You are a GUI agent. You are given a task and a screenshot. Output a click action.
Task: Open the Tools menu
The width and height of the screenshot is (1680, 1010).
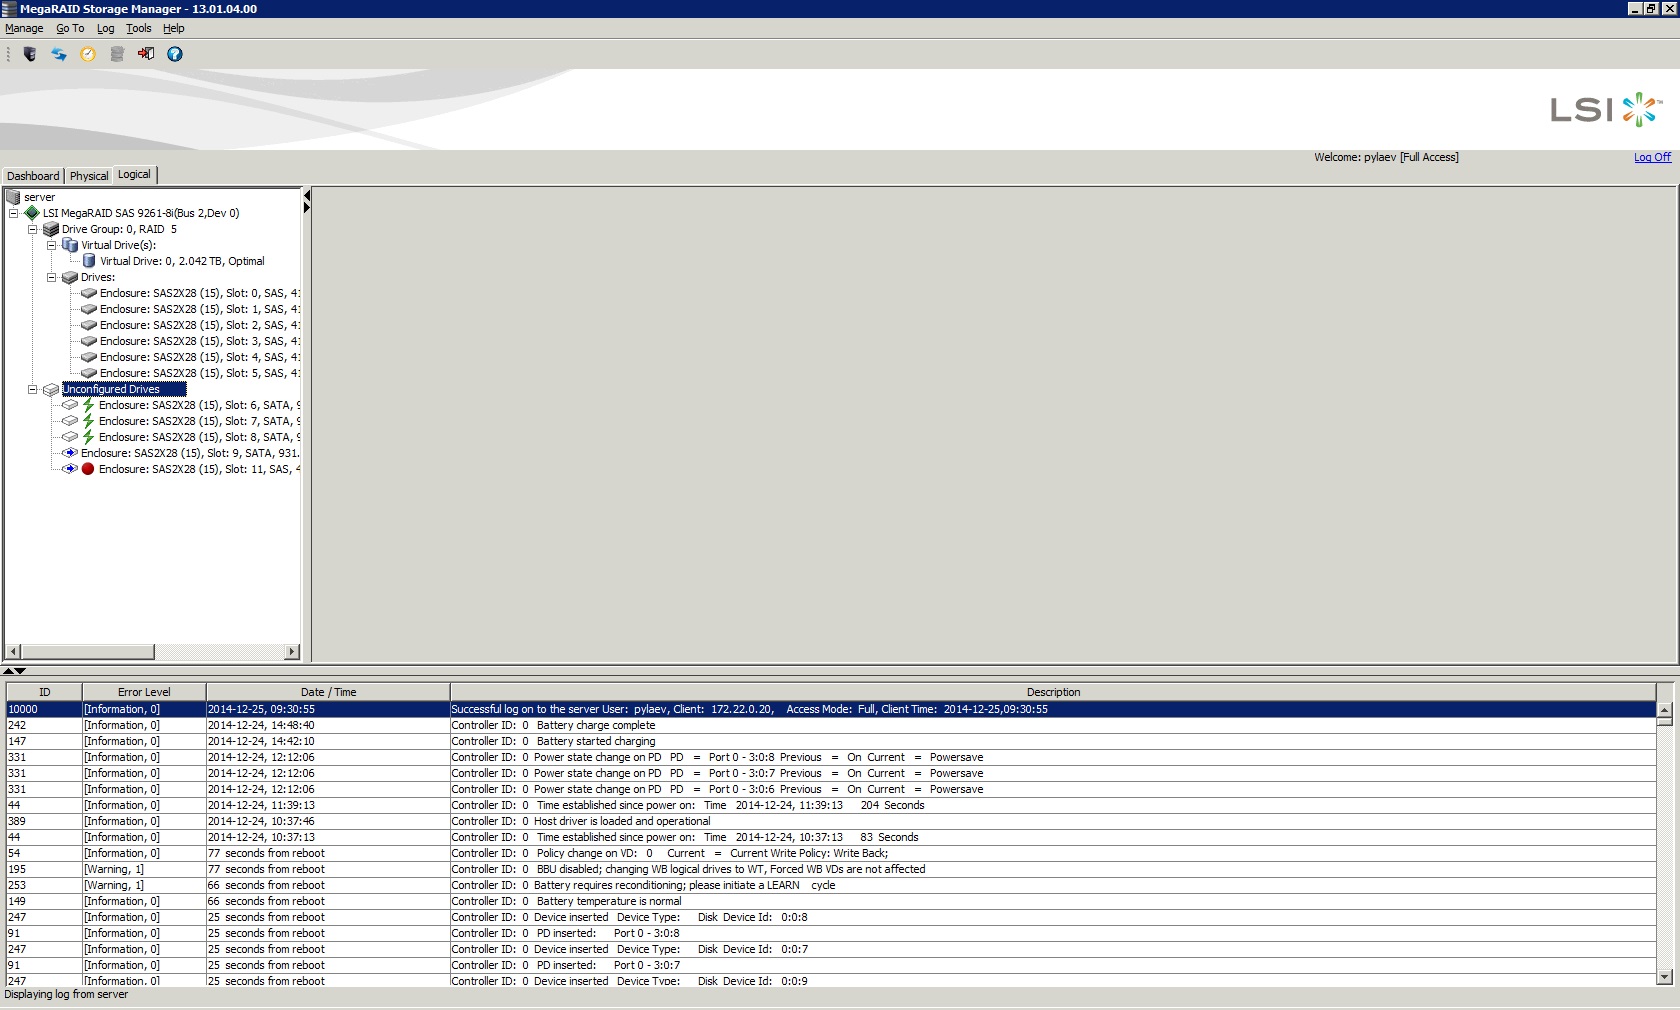click(139, 28)
